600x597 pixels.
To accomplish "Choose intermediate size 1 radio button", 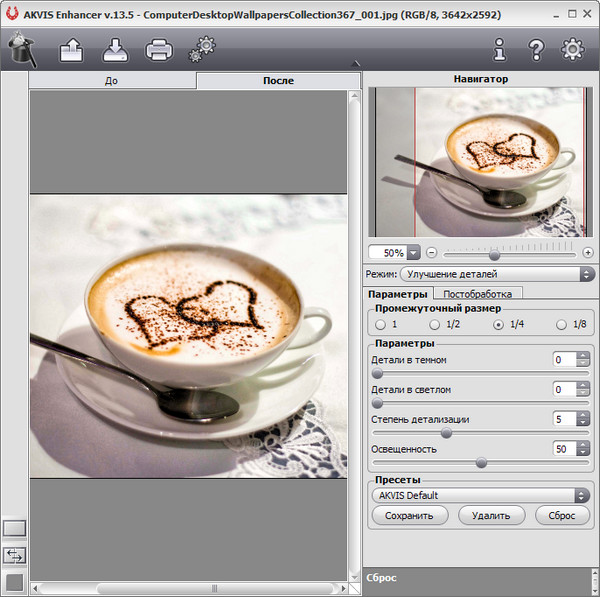I will (x=380, y=325).
